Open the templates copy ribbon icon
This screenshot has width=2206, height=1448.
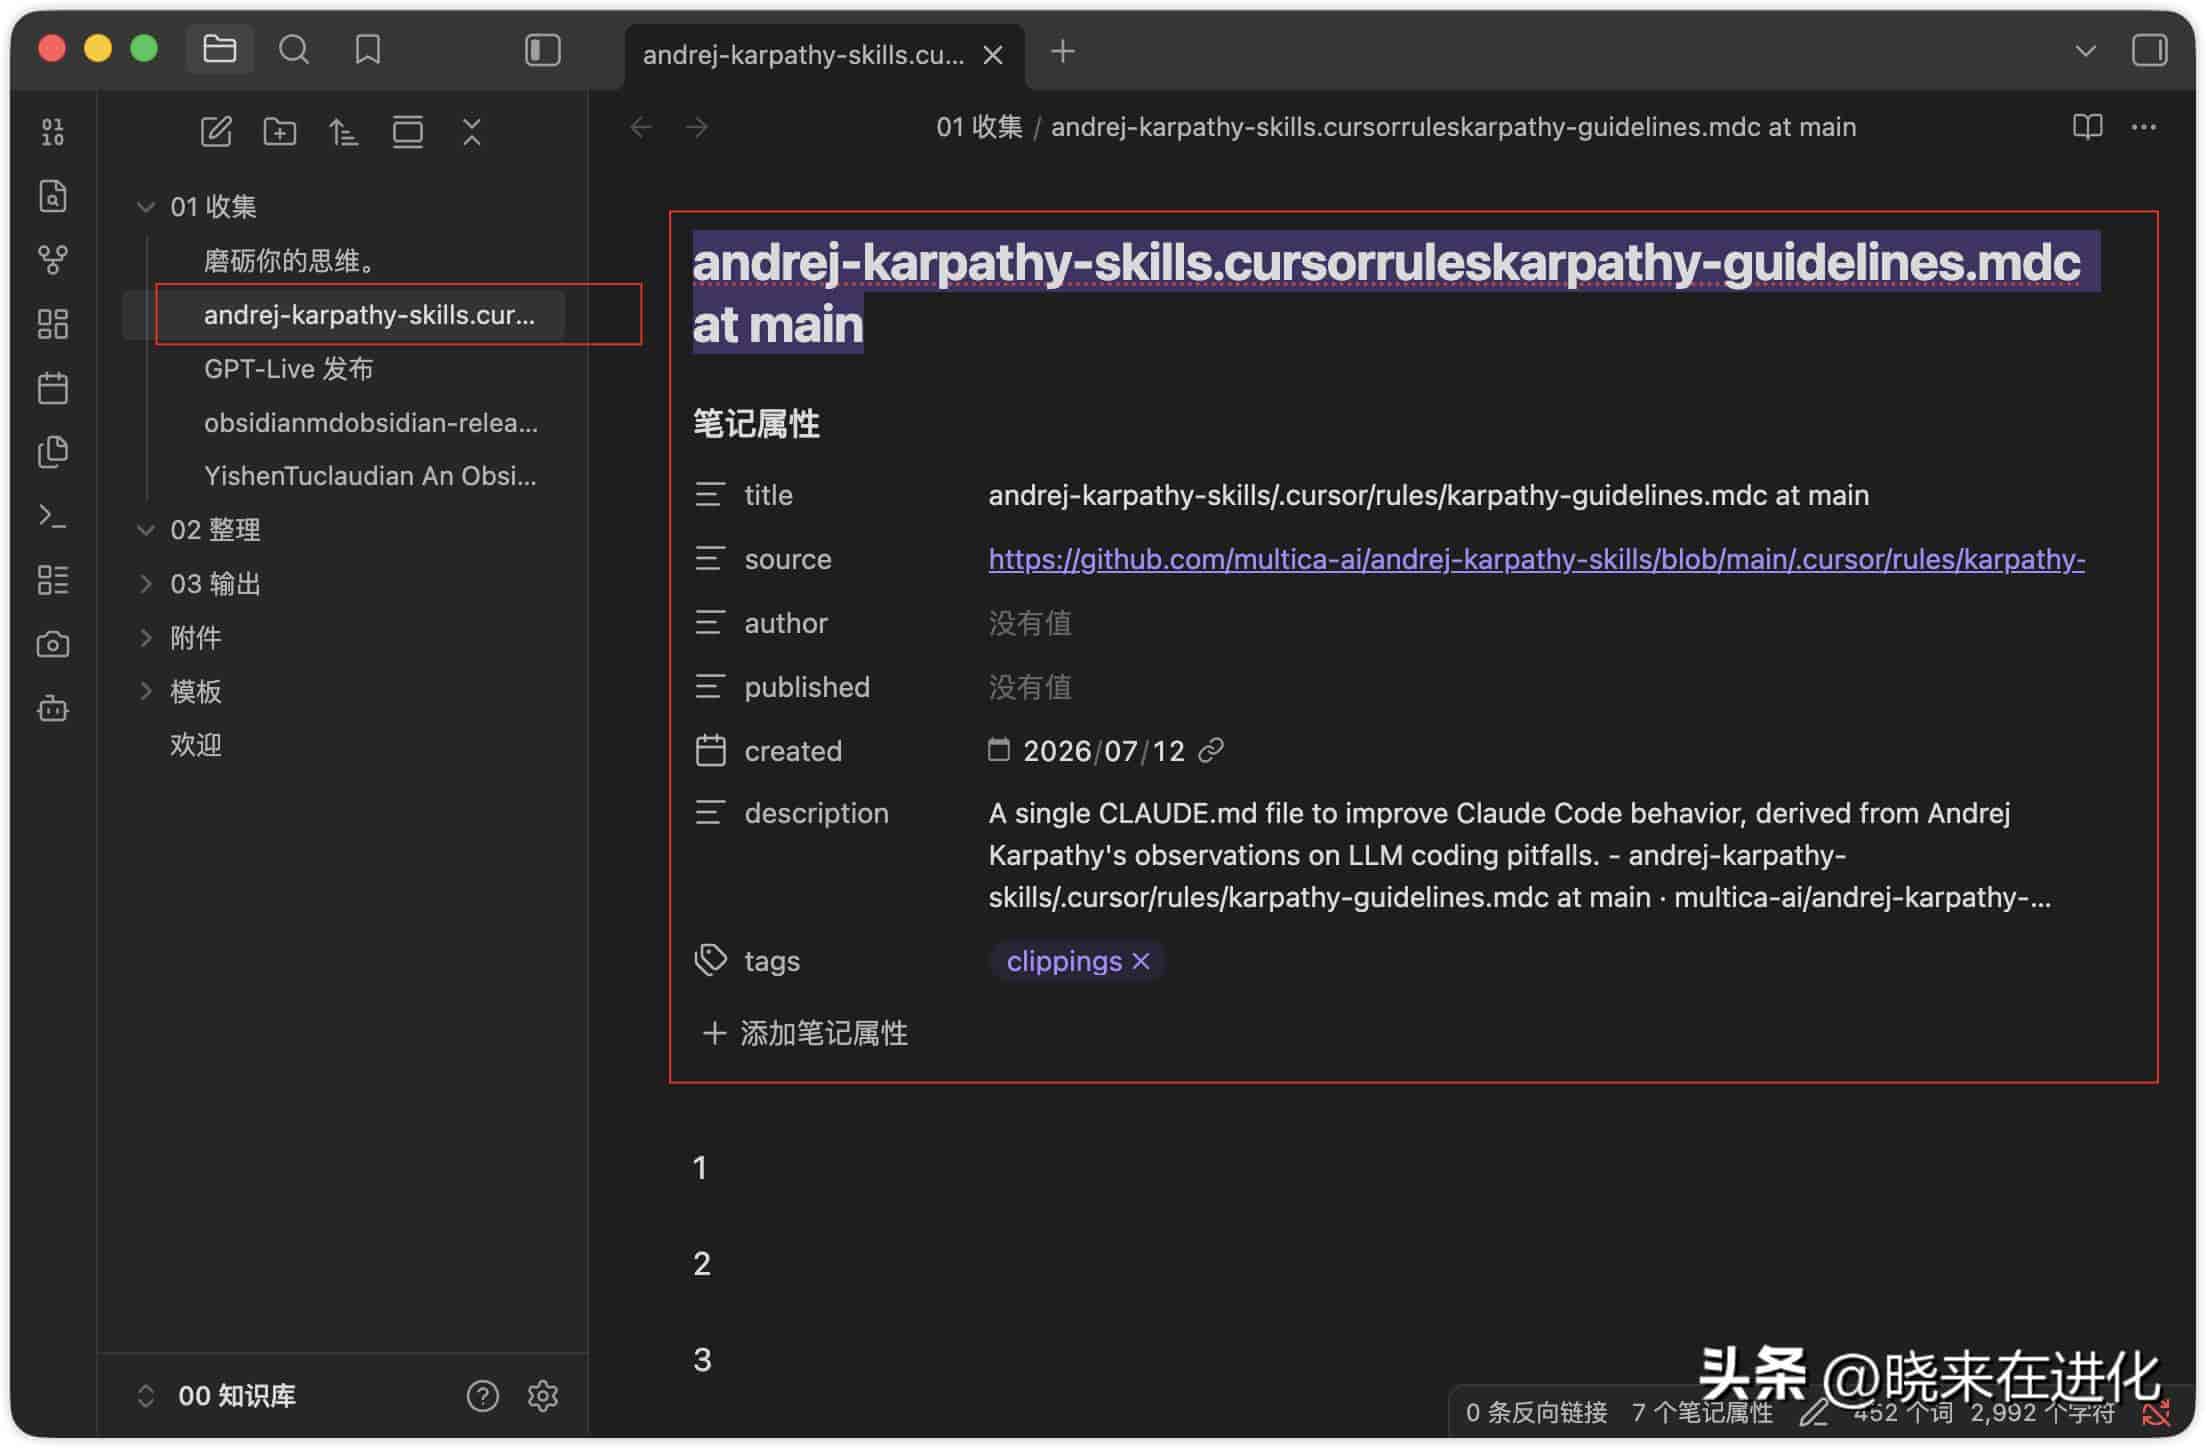point(53,452)
